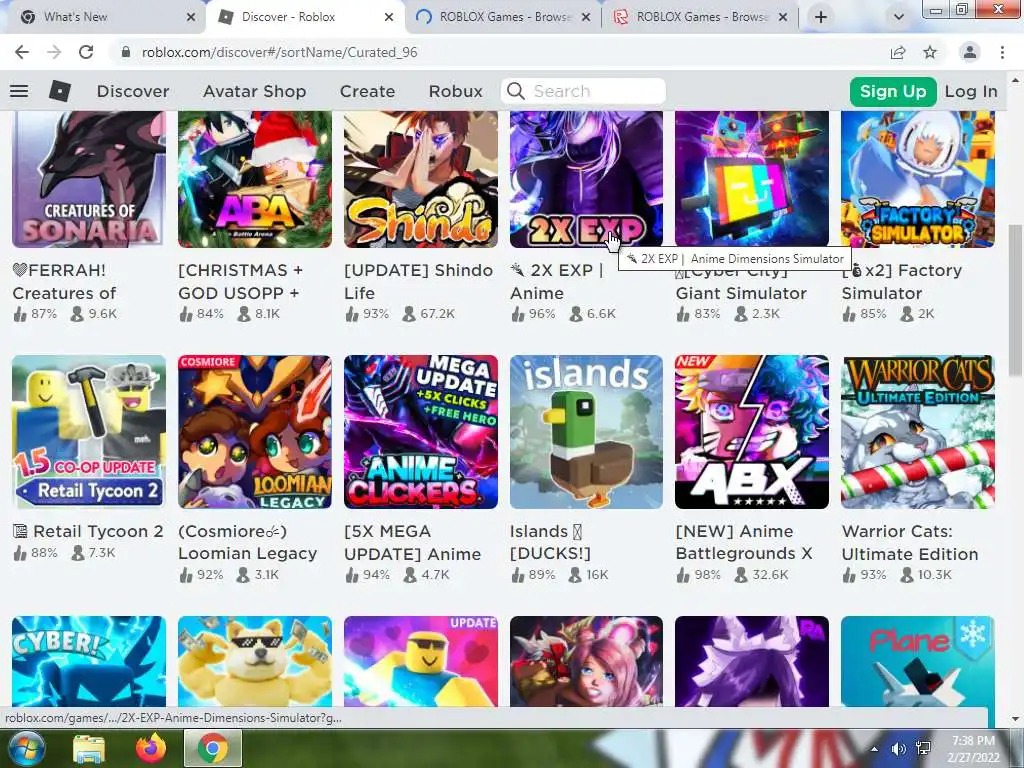The width and height of the screenshot is (1024, 768).
Task: Open tab search dropdown chevron
Action: click(899, 17)
